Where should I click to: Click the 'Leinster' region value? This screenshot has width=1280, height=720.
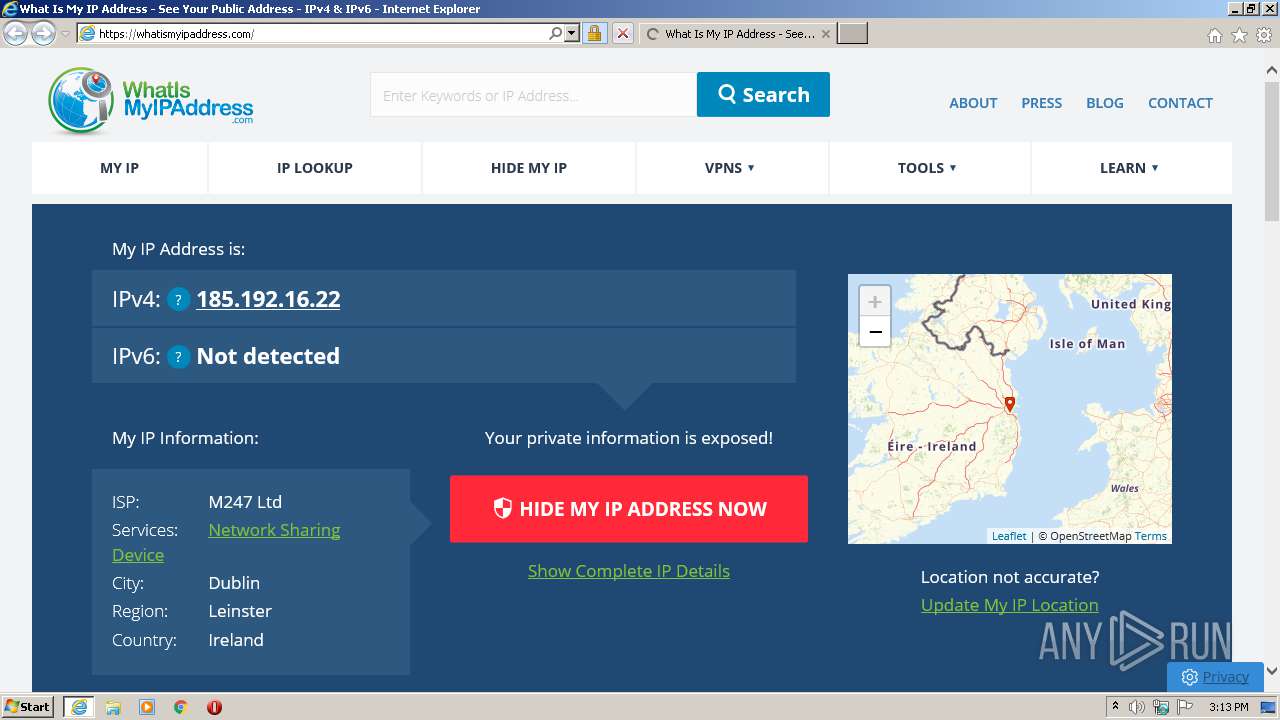pyautogui.click(x=240, y=611)
